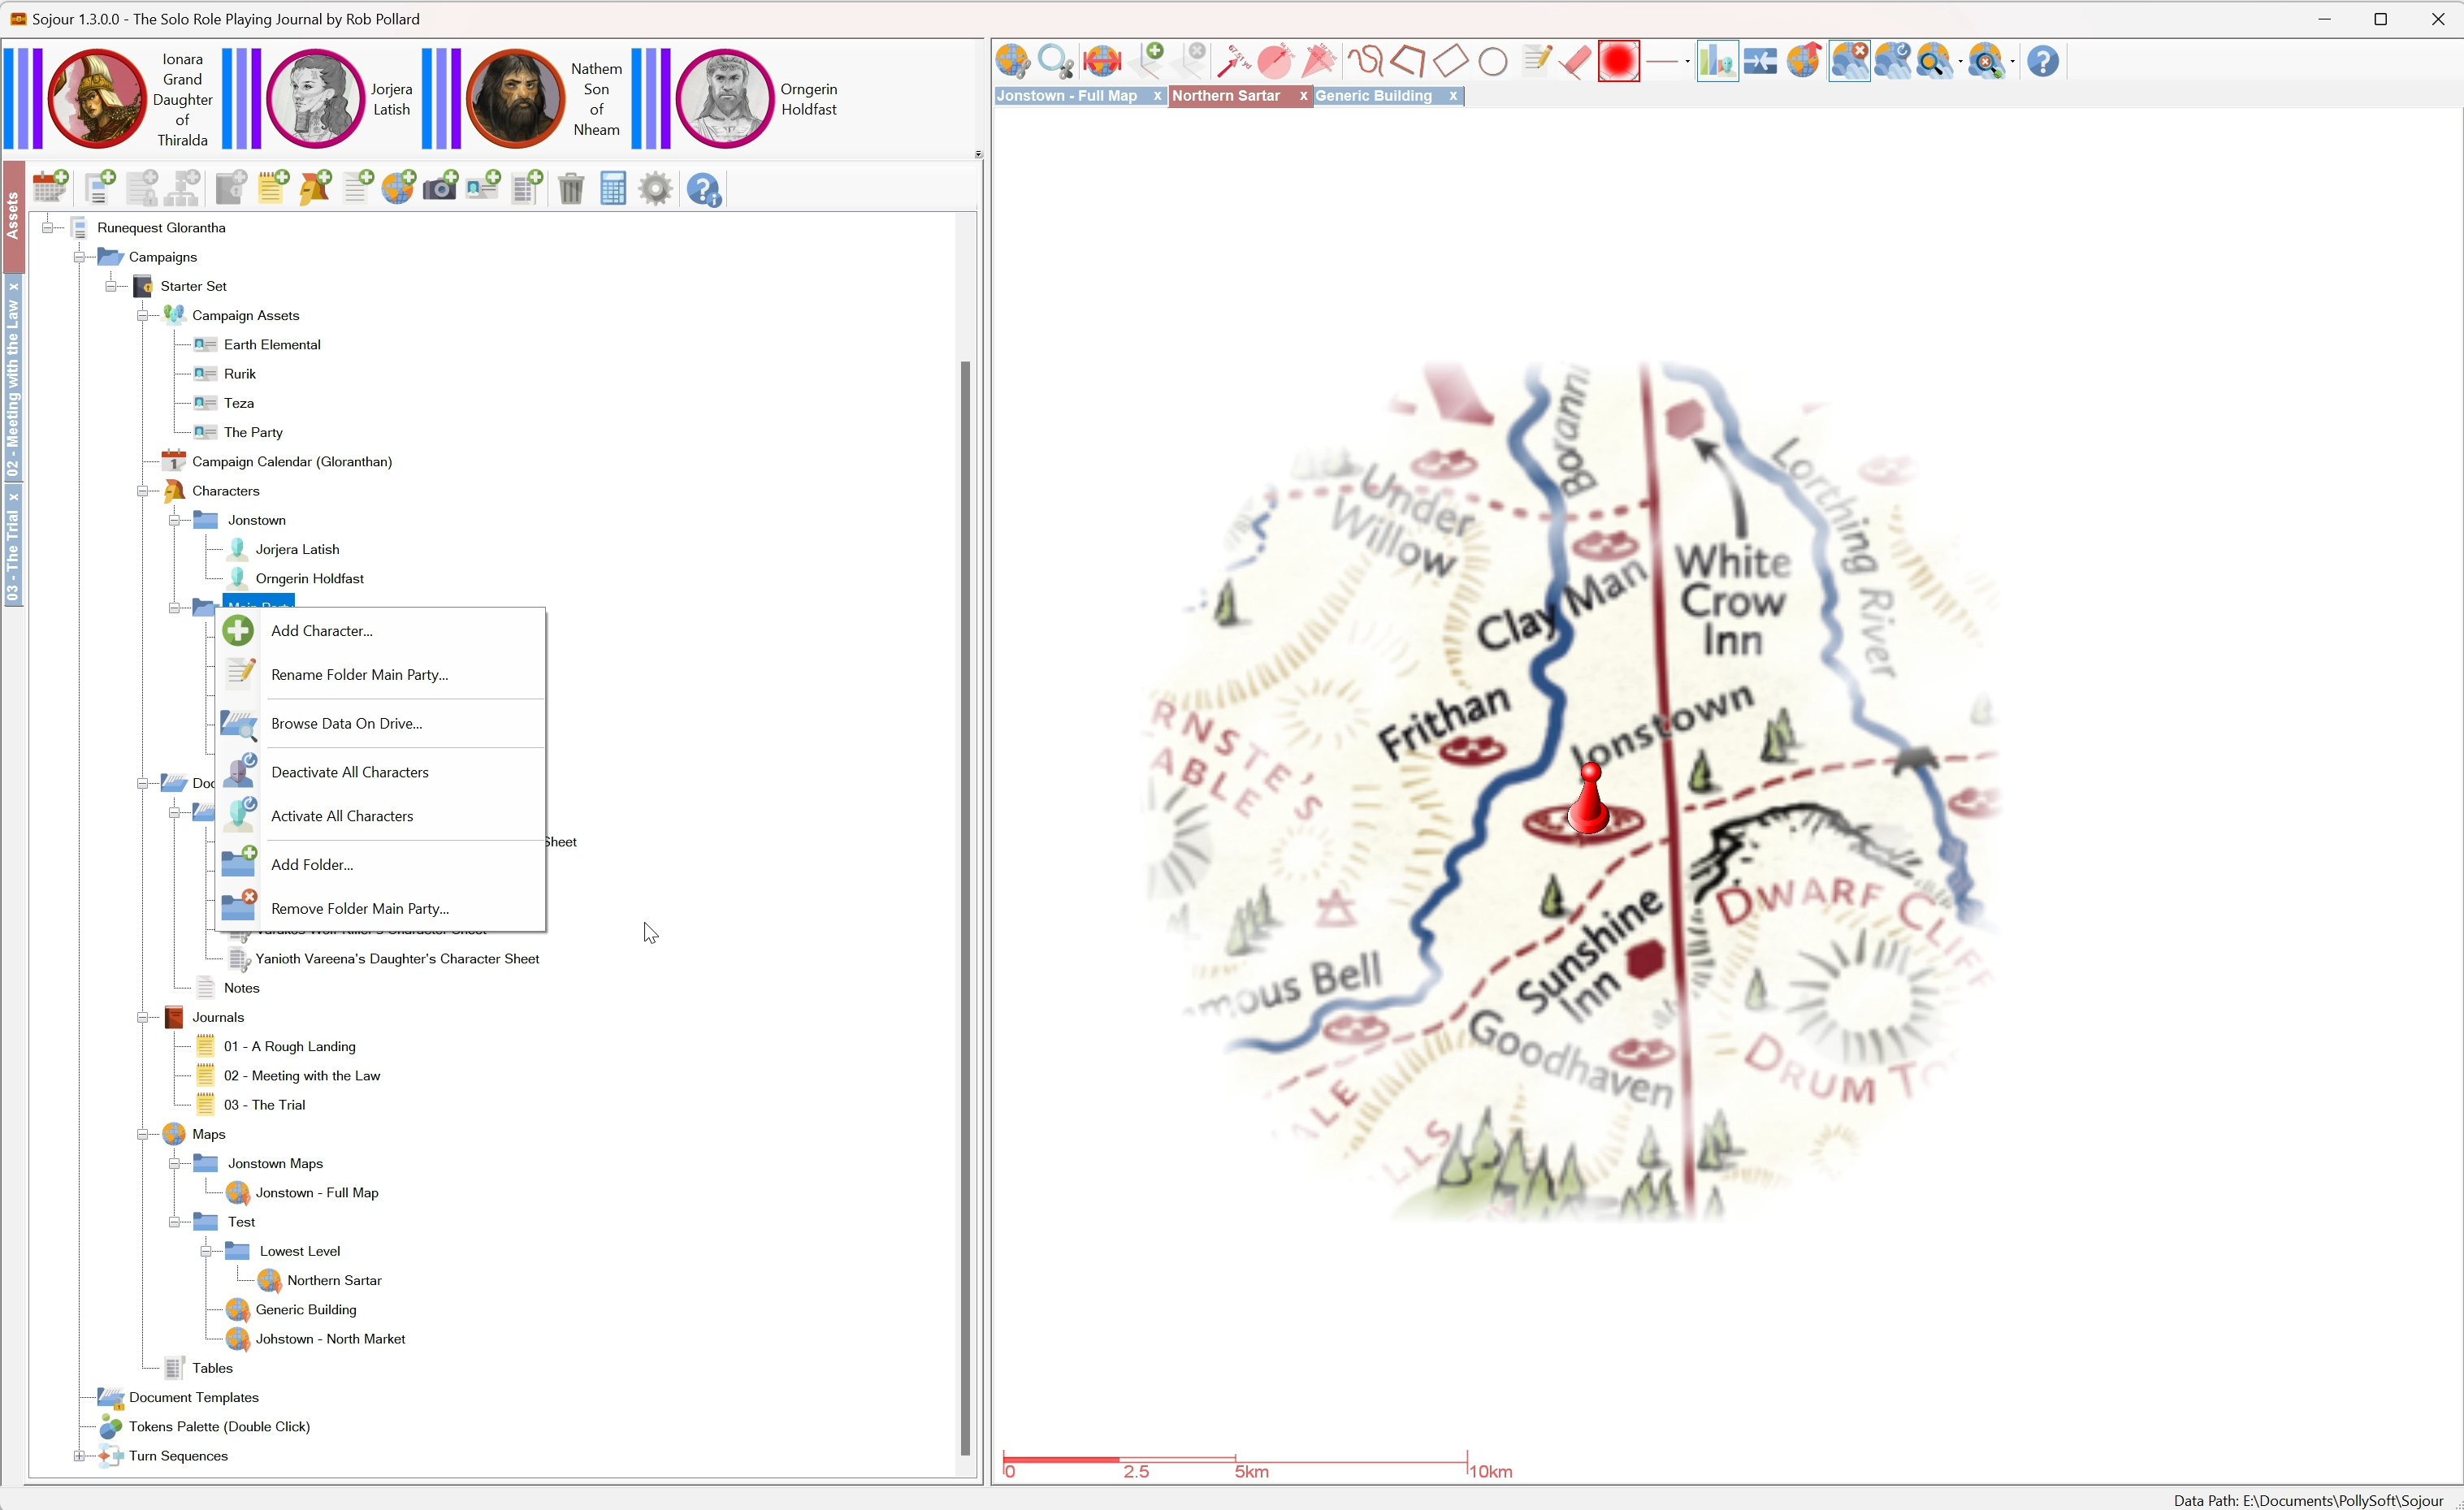Toggle the red fog brush button
The image size is (2464, 1510).
[1619, 62]
